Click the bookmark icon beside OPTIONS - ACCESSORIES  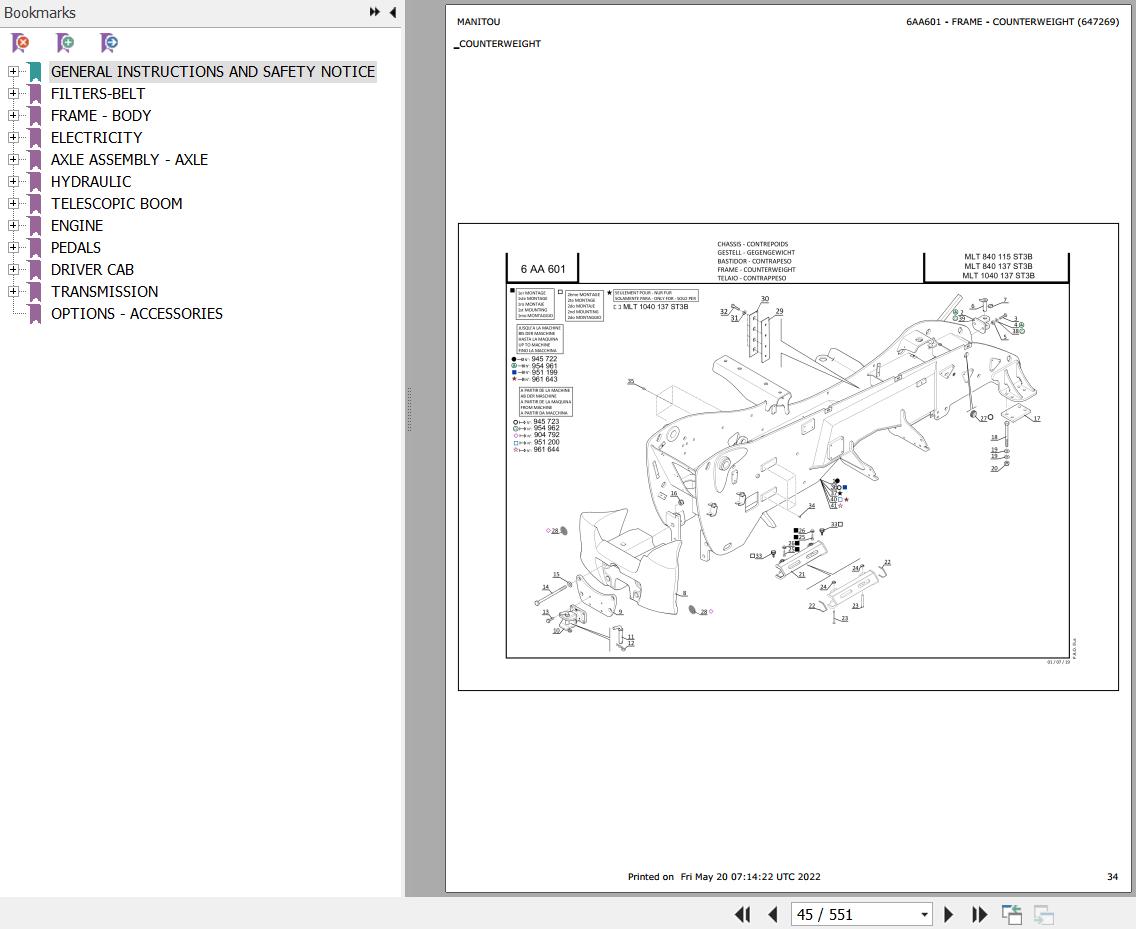[x=35, y=314]
